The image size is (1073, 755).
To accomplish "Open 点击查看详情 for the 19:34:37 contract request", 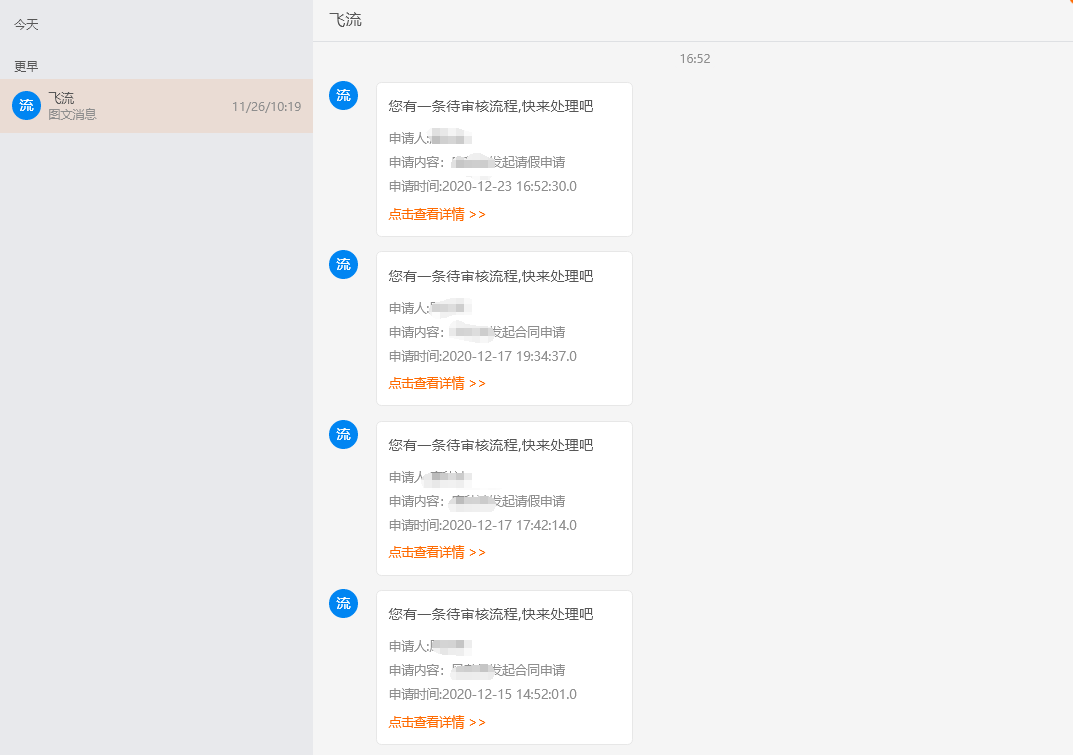I will (437, 383).
